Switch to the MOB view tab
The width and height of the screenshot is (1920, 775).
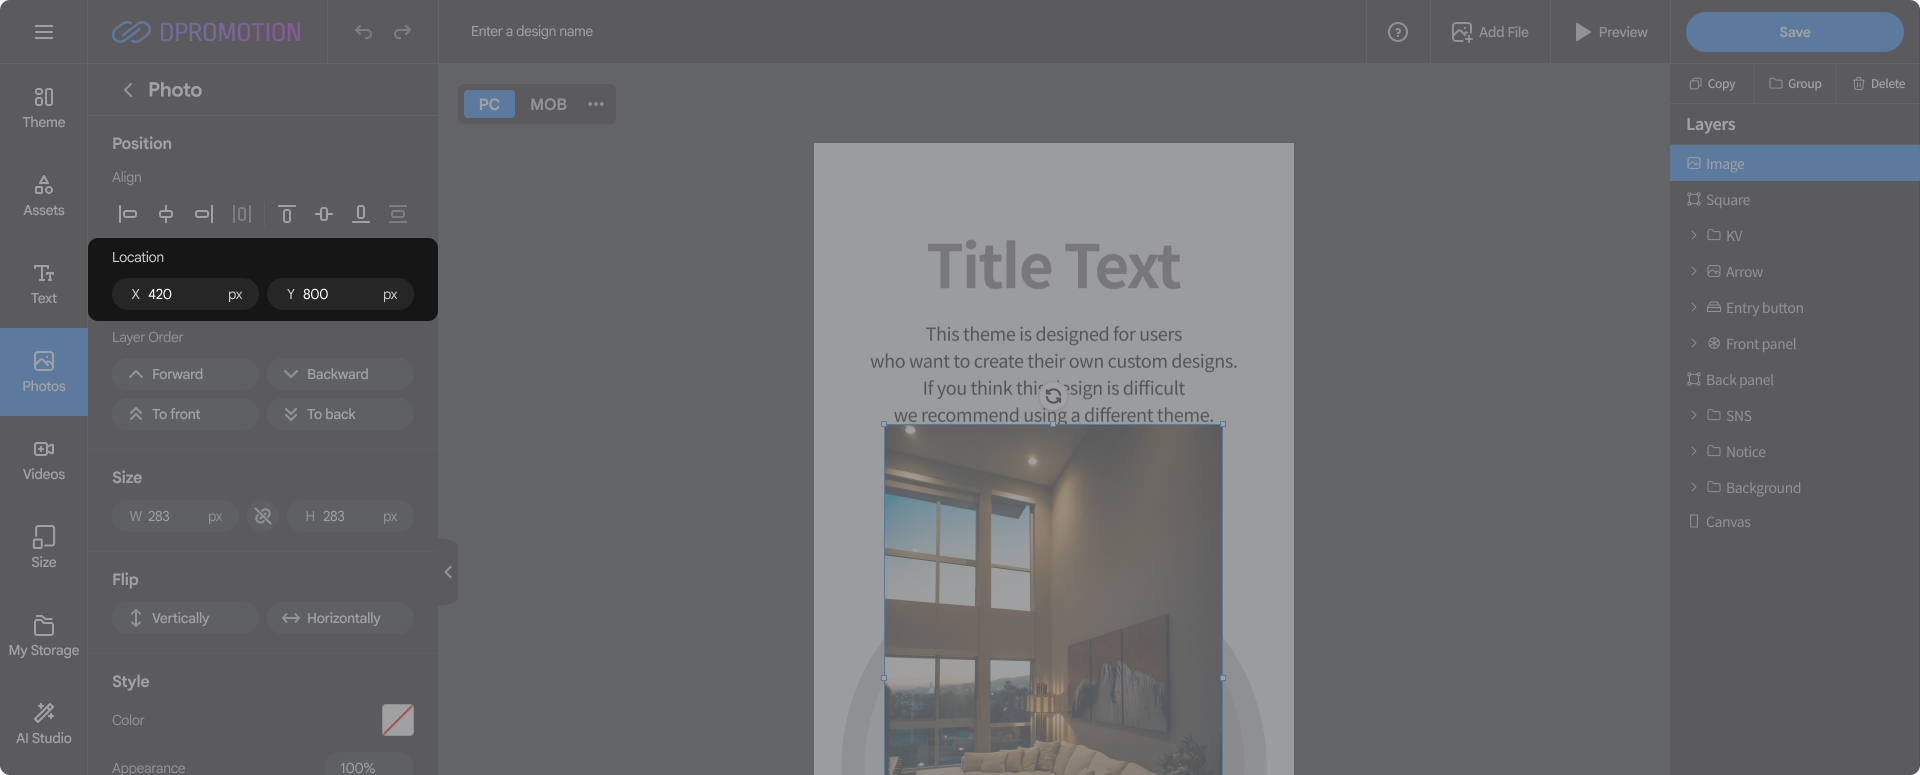point(548,104)
